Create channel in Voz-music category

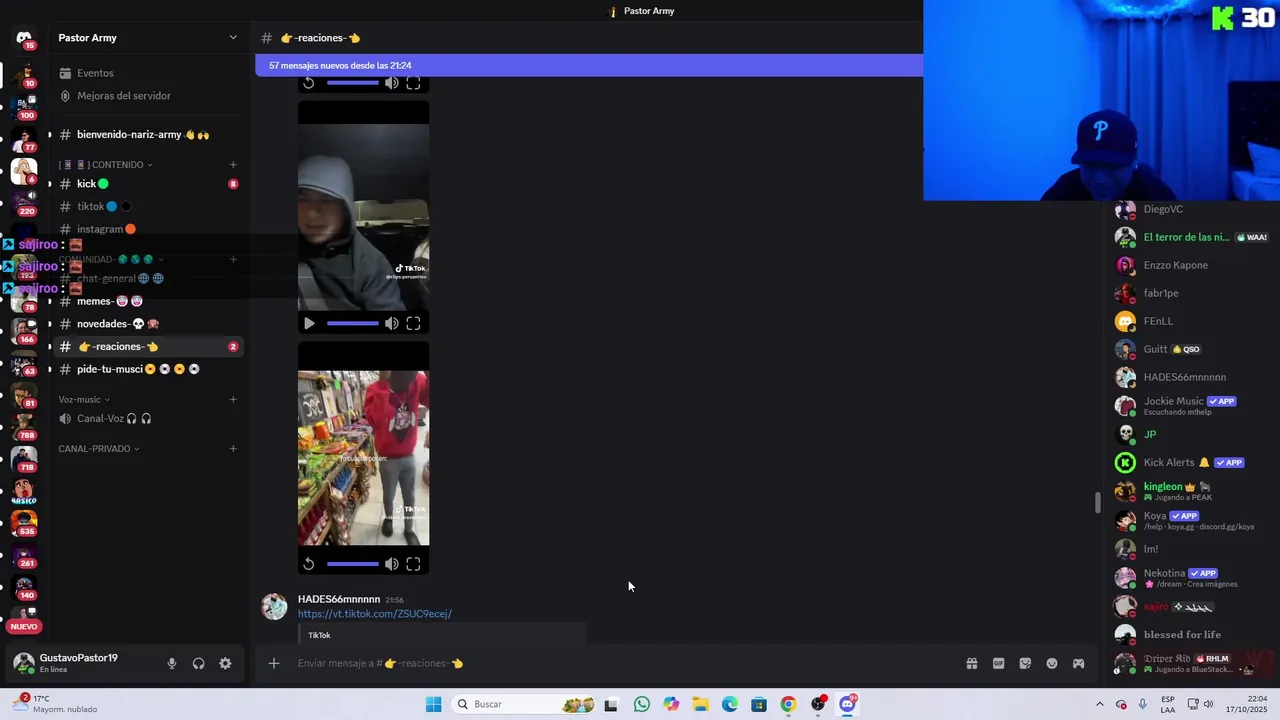[x=233, y=399]
